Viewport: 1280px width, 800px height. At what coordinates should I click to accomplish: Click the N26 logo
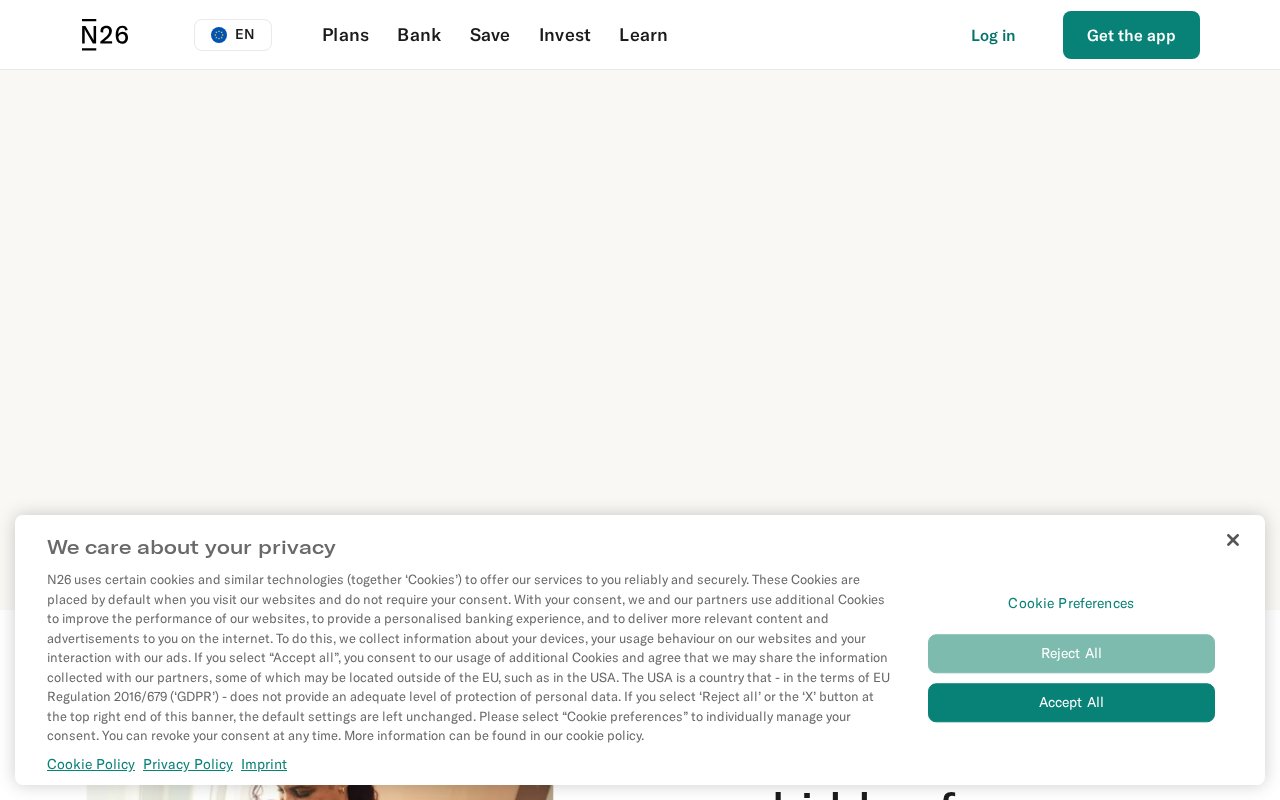click(105, 35)
